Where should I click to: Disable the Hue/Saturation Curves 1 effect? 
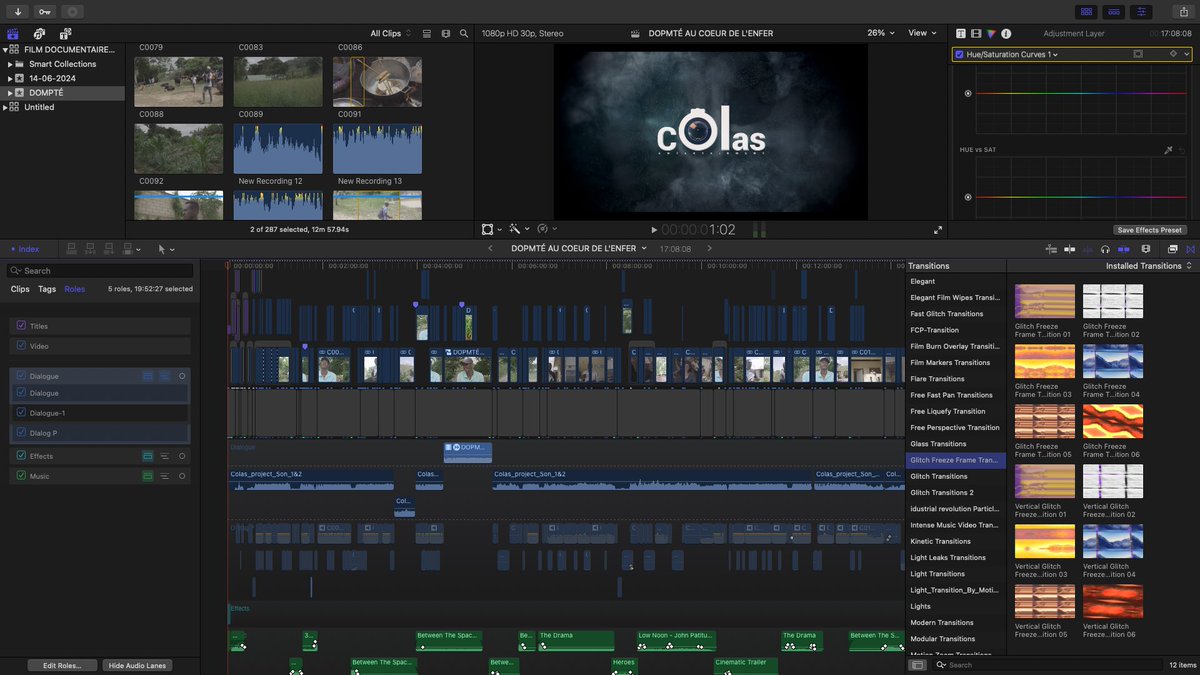(x=960, y=55)
